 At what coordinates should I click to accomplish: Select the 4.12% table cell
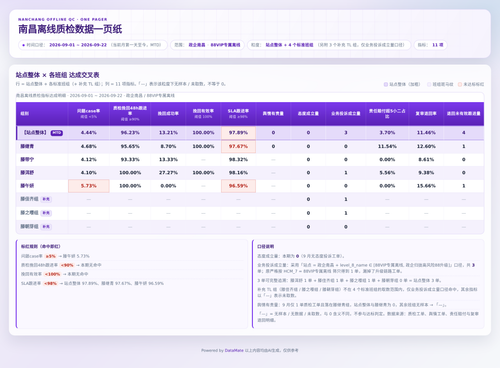[x=89, y=160]
